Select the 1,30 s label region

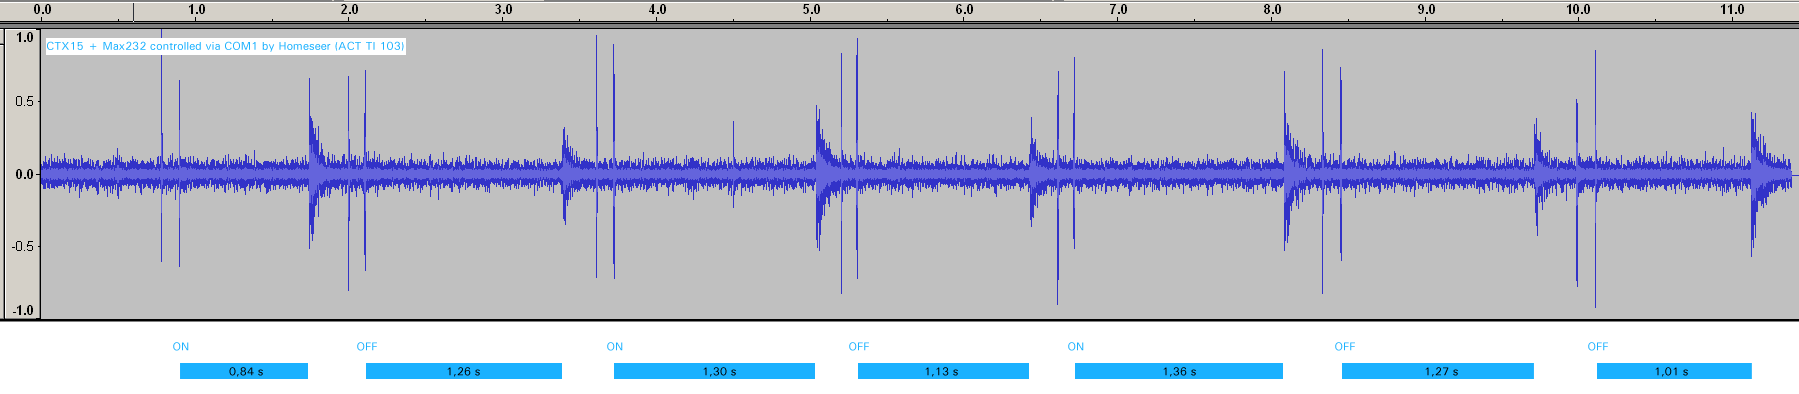pos(714,371)
